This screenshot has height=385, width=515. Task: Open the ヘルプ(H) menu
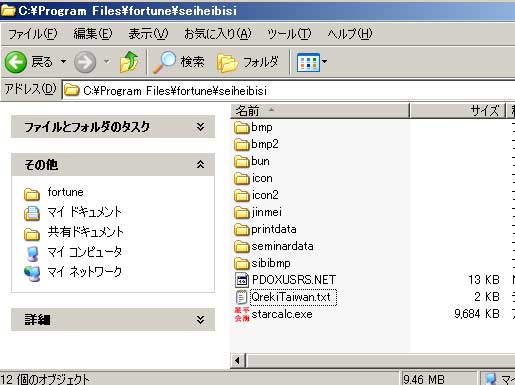point(350,34)
